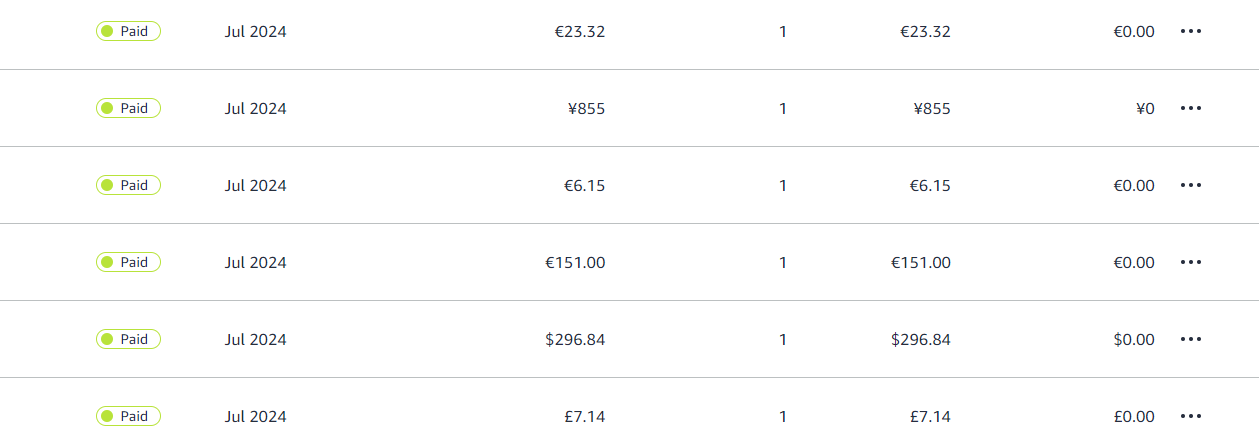Select the €151.00 billed amount
Viewport: 1259px width, 444px height.
575,262
